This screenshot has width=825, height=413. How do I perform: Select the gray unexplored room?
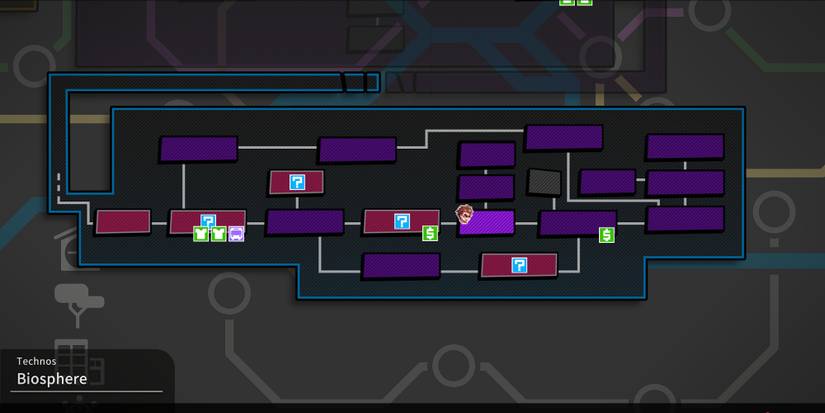click(x=544, y=183)
